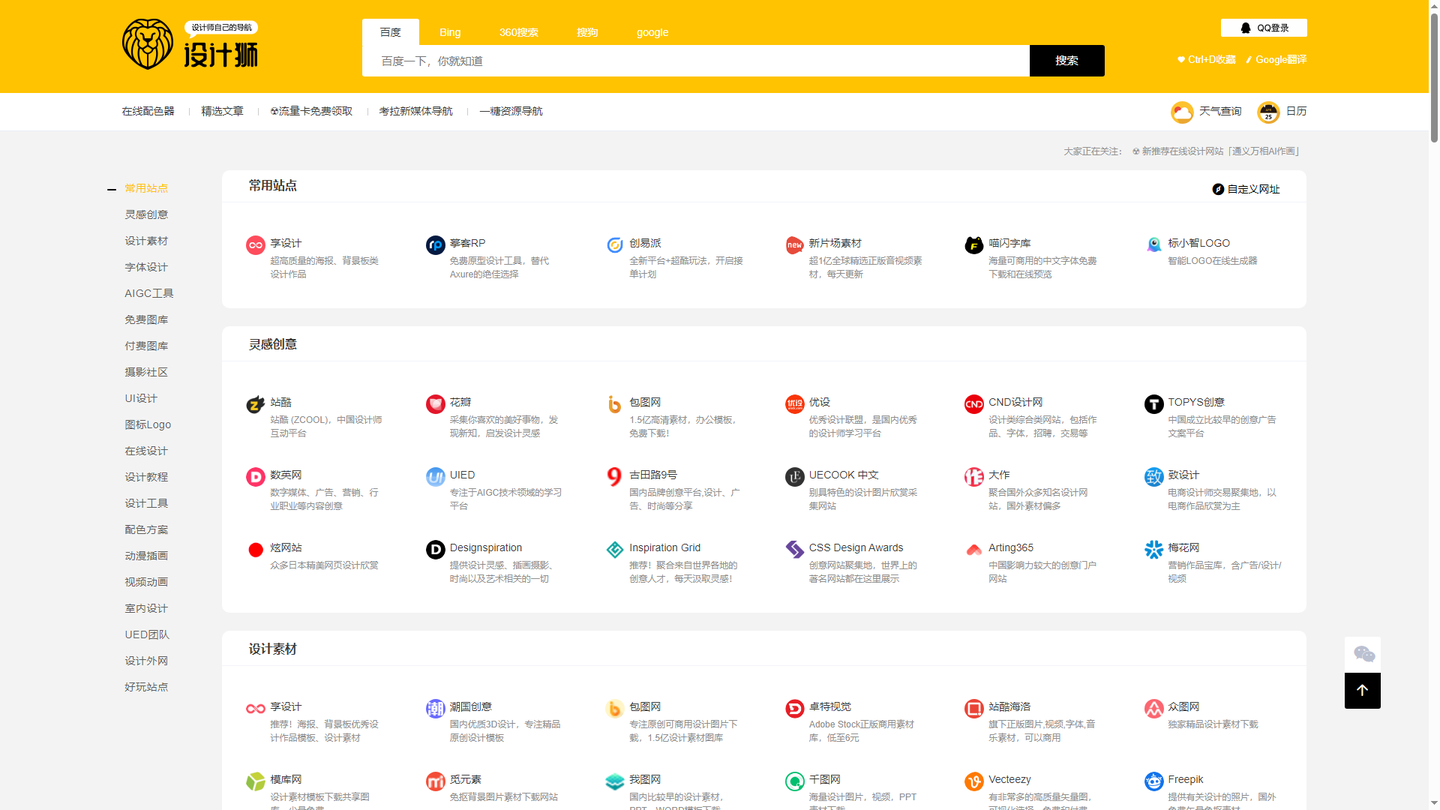
Task: Open the 致设计 icon
Action: 1154,477
